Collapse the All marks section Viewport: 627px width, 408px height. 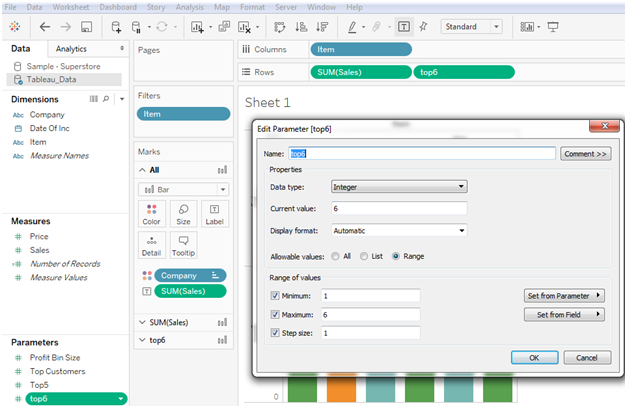point(142,170)
